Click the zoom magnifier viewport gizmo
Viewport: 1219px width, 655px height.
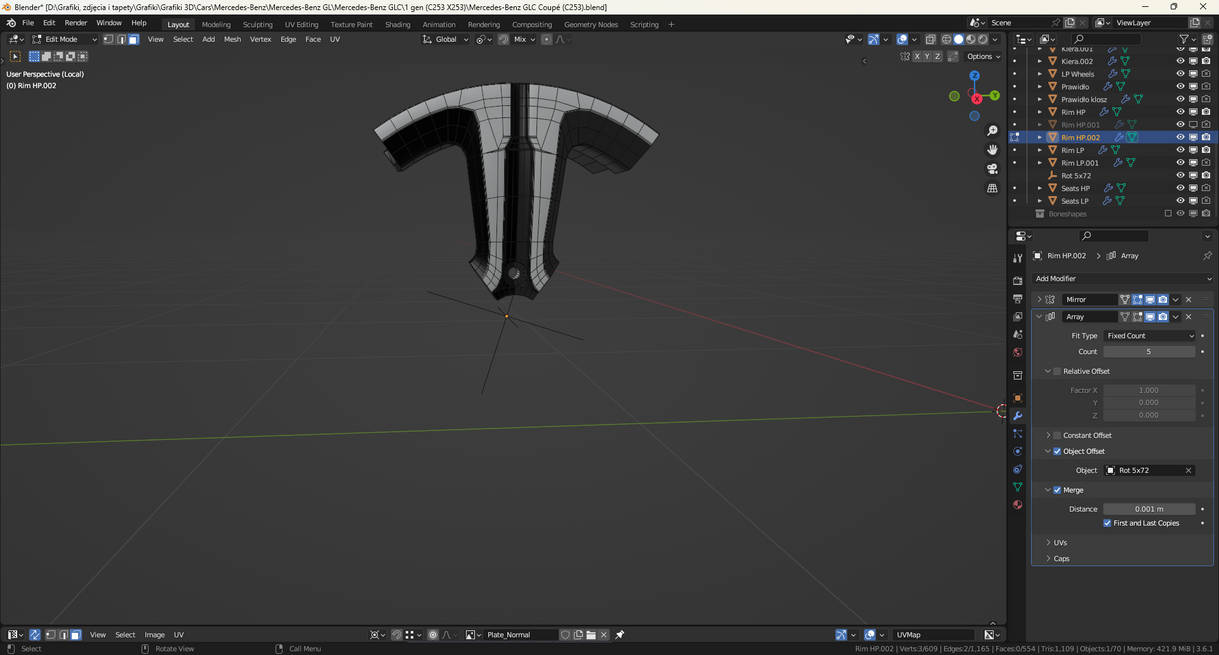pos(992,131)
